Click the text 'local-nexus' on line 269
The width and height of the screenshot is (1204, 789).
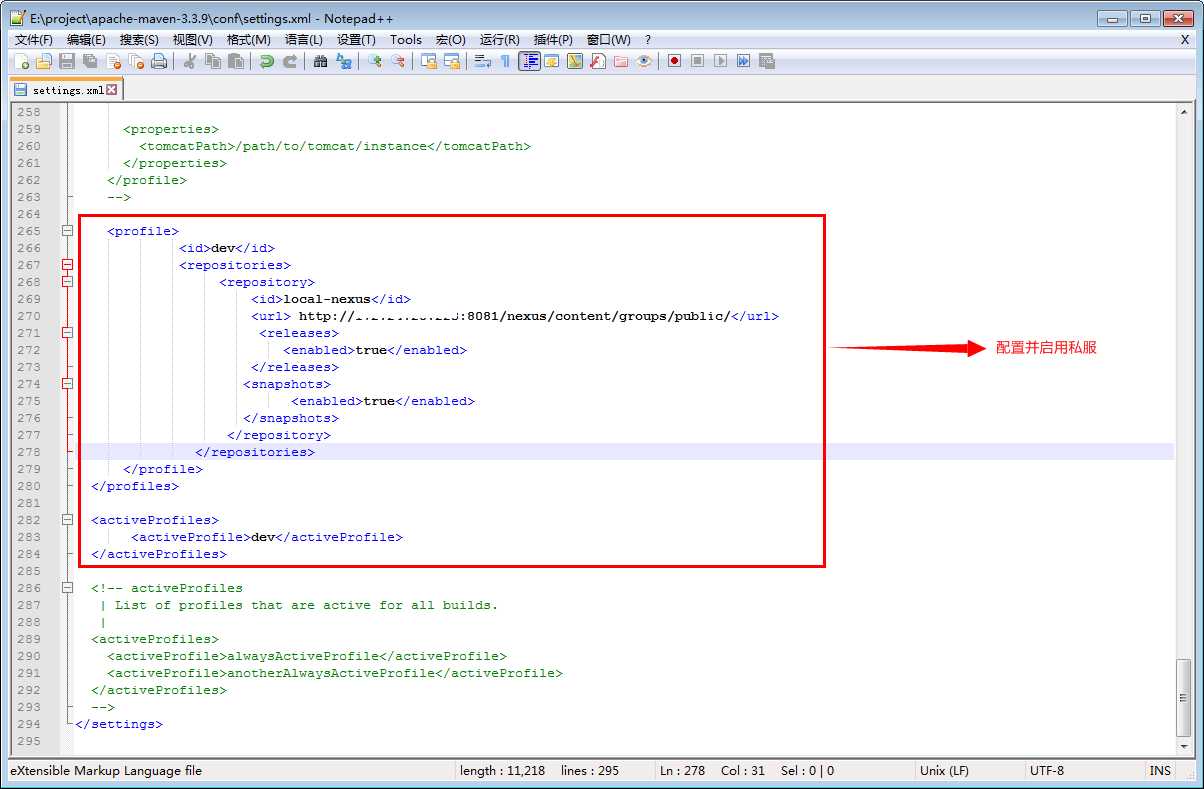[x=327, y=299]
